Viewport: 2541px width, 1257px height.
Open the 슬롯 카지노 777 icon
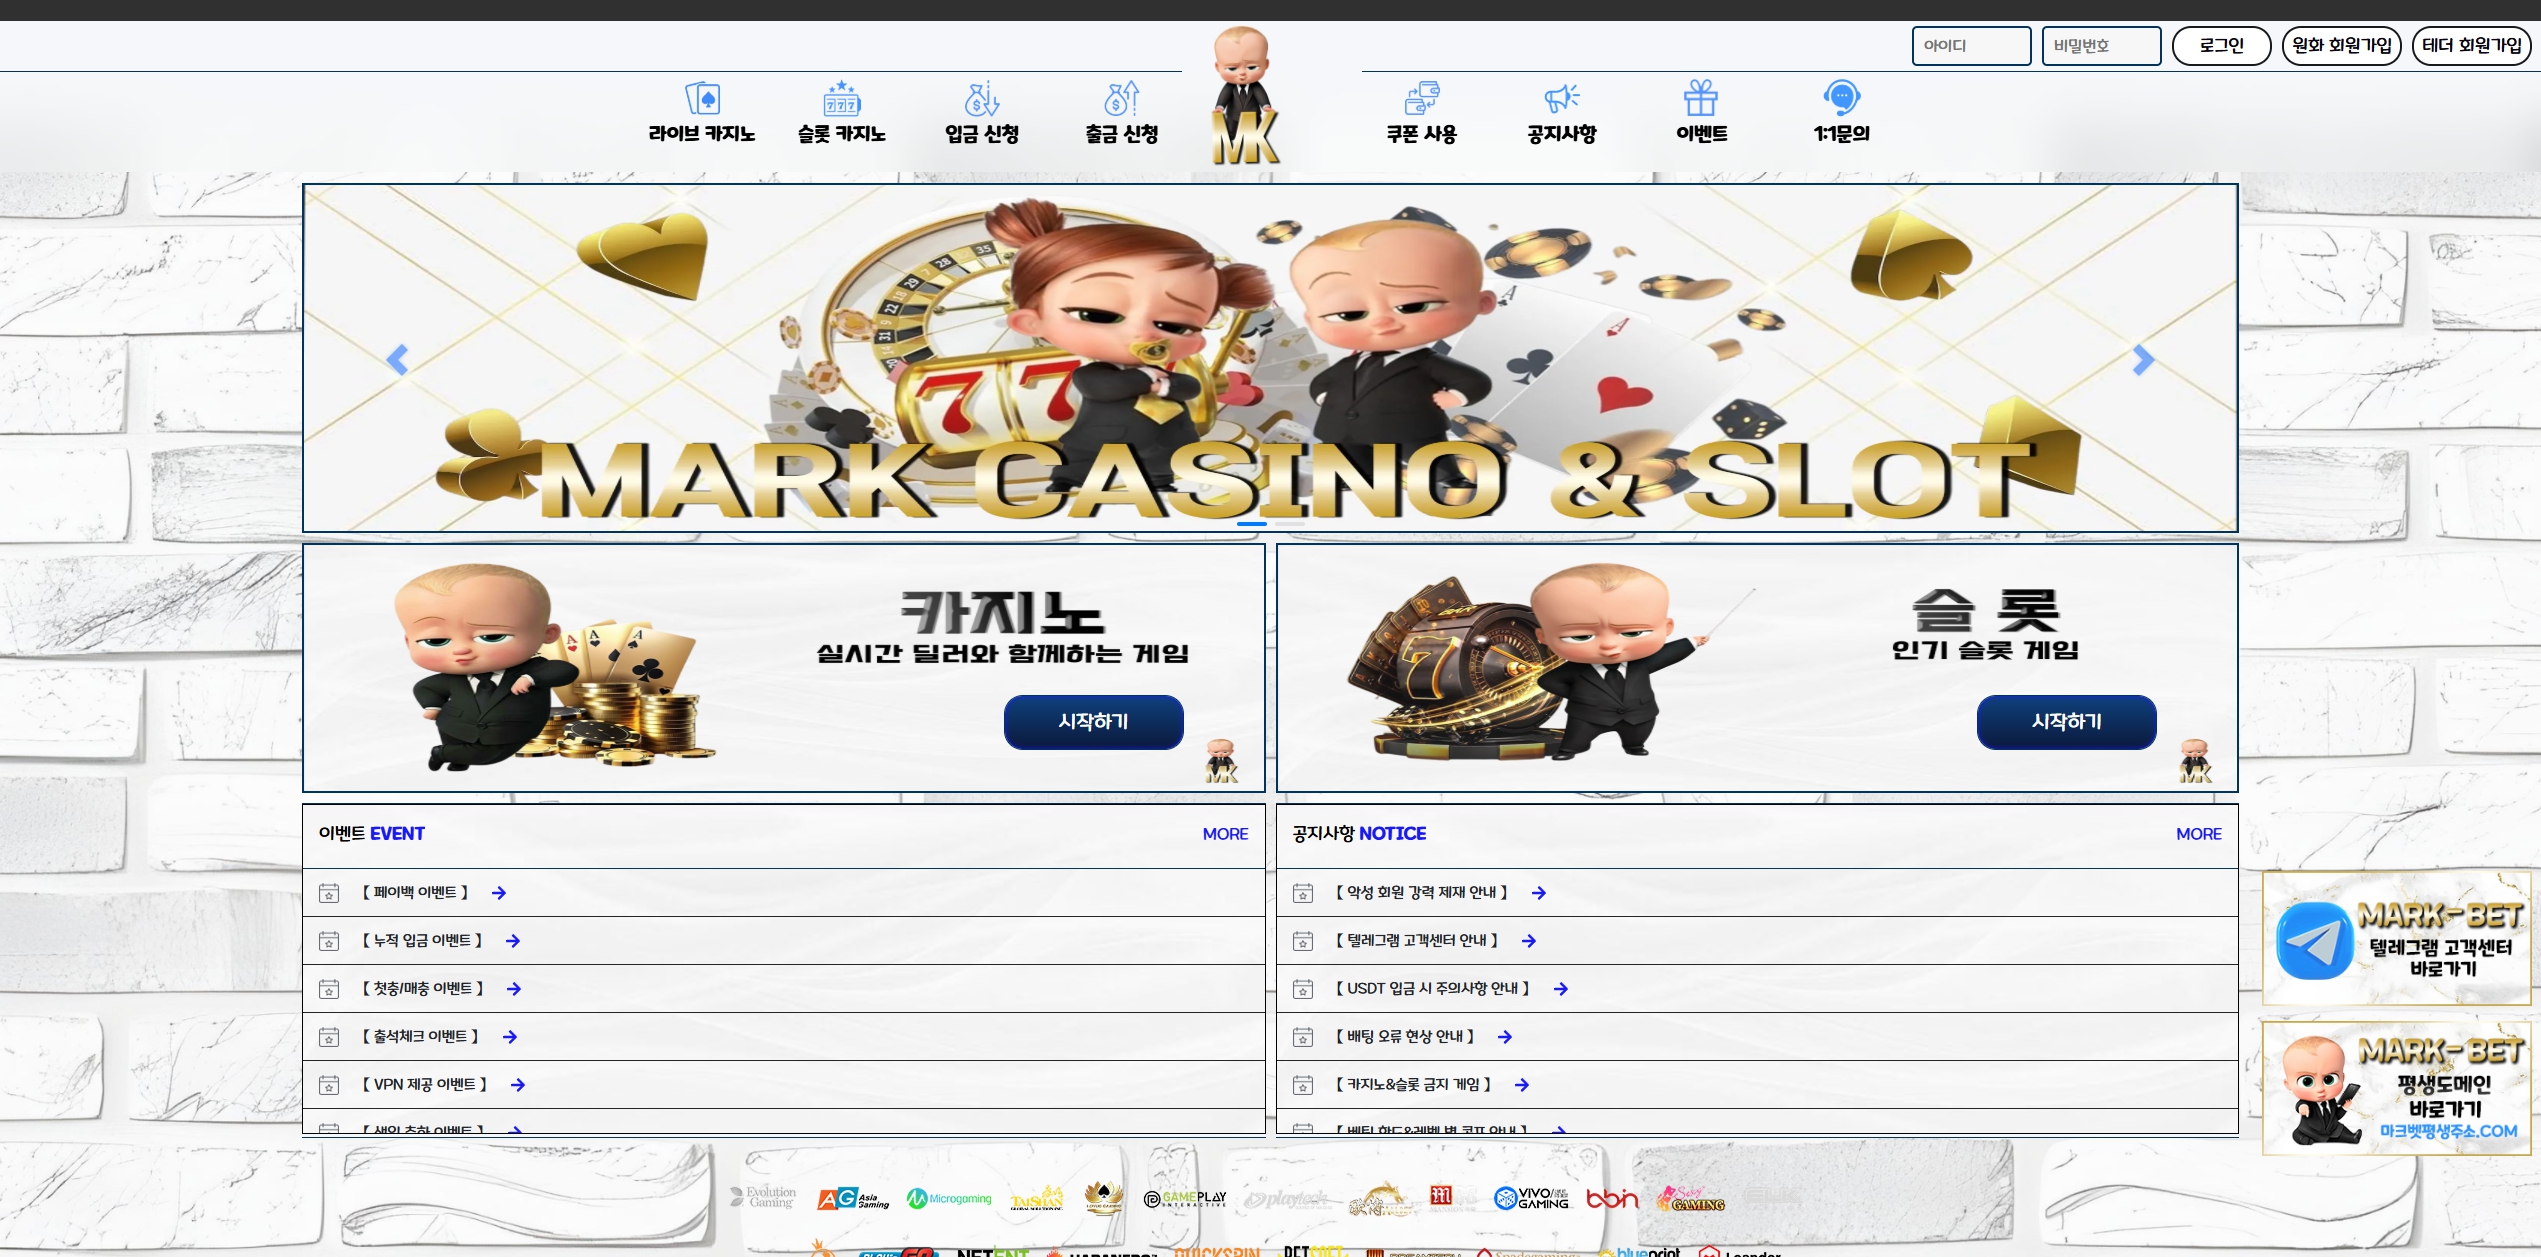841,99
